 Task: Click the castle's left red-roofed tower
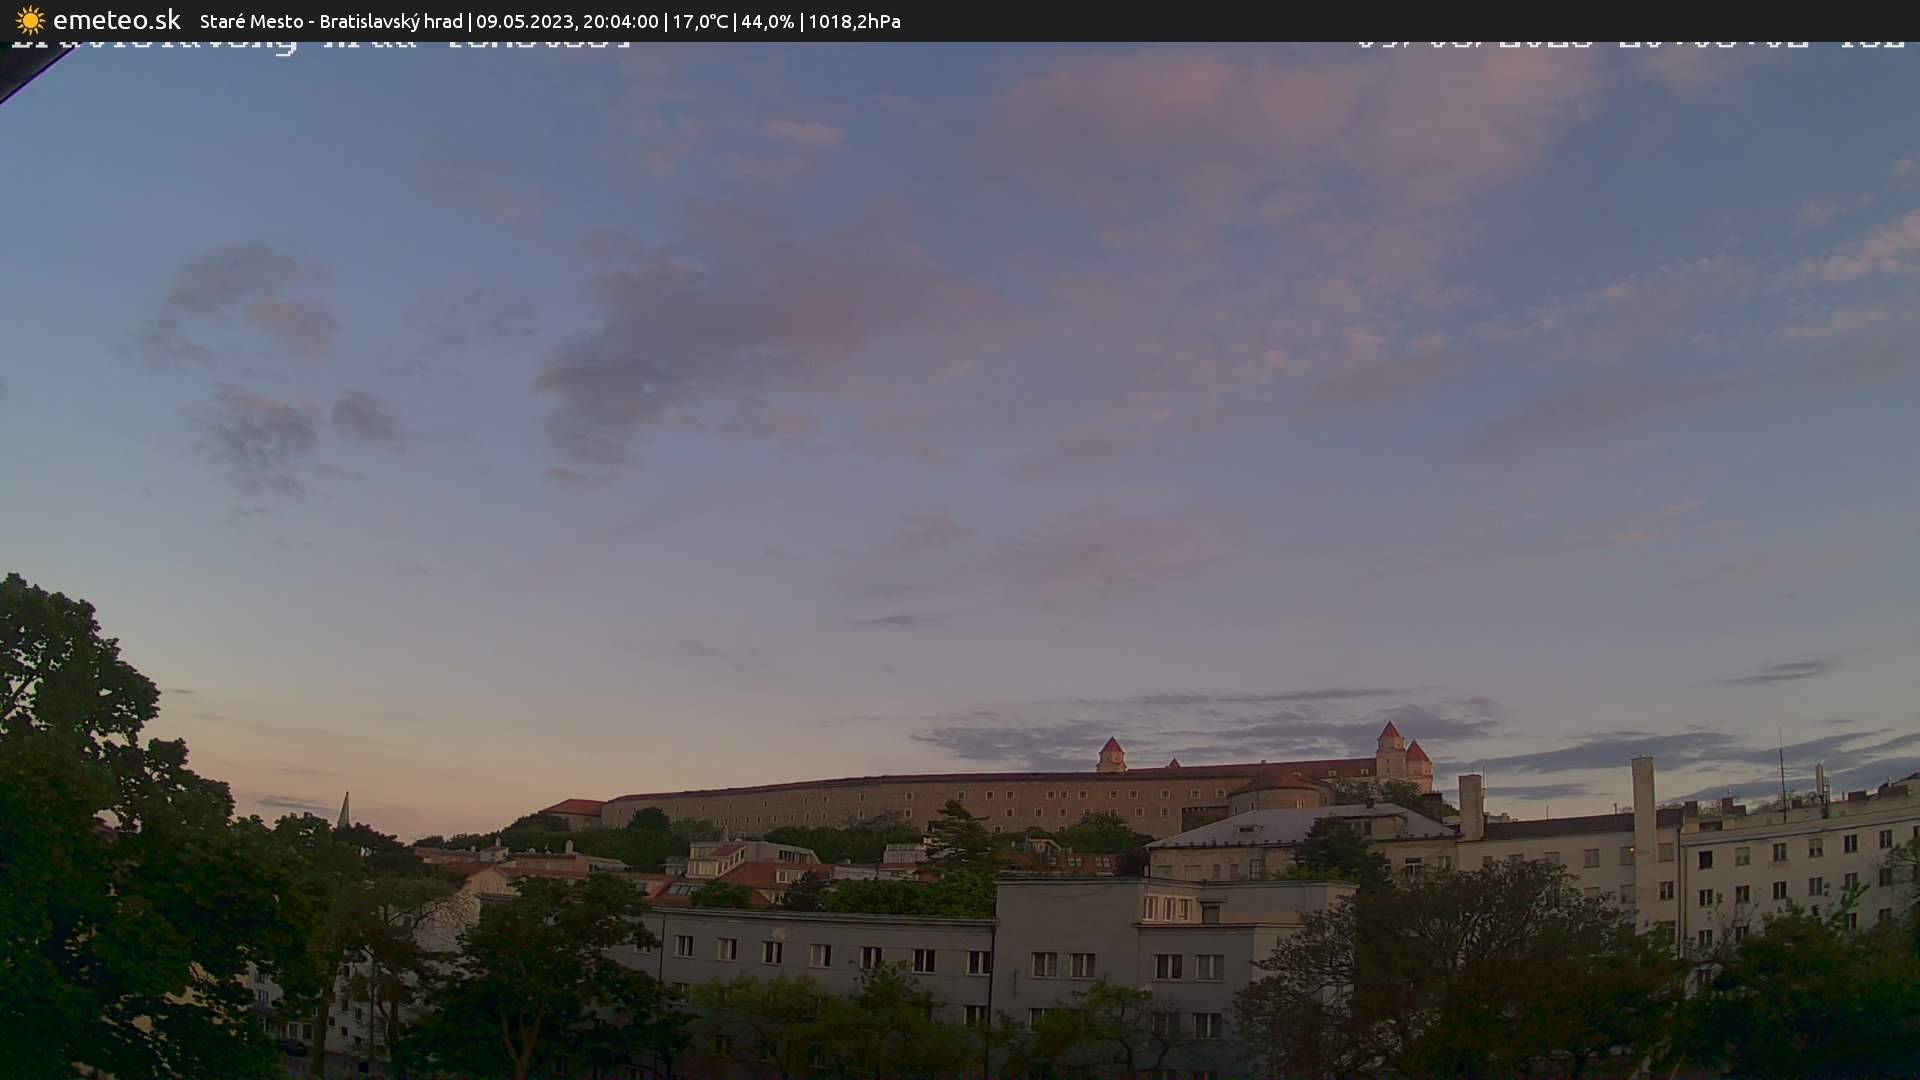1111,754
